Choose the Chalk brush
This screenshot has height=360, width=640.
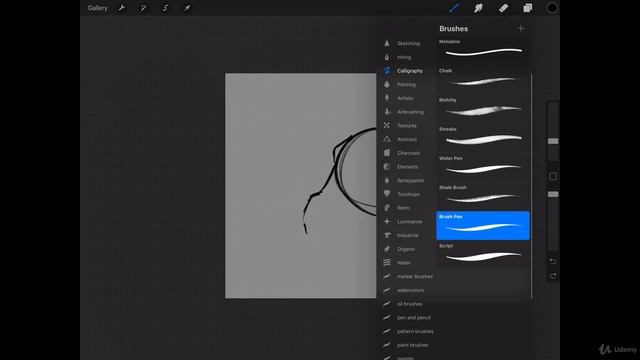(x=483, y=79)
